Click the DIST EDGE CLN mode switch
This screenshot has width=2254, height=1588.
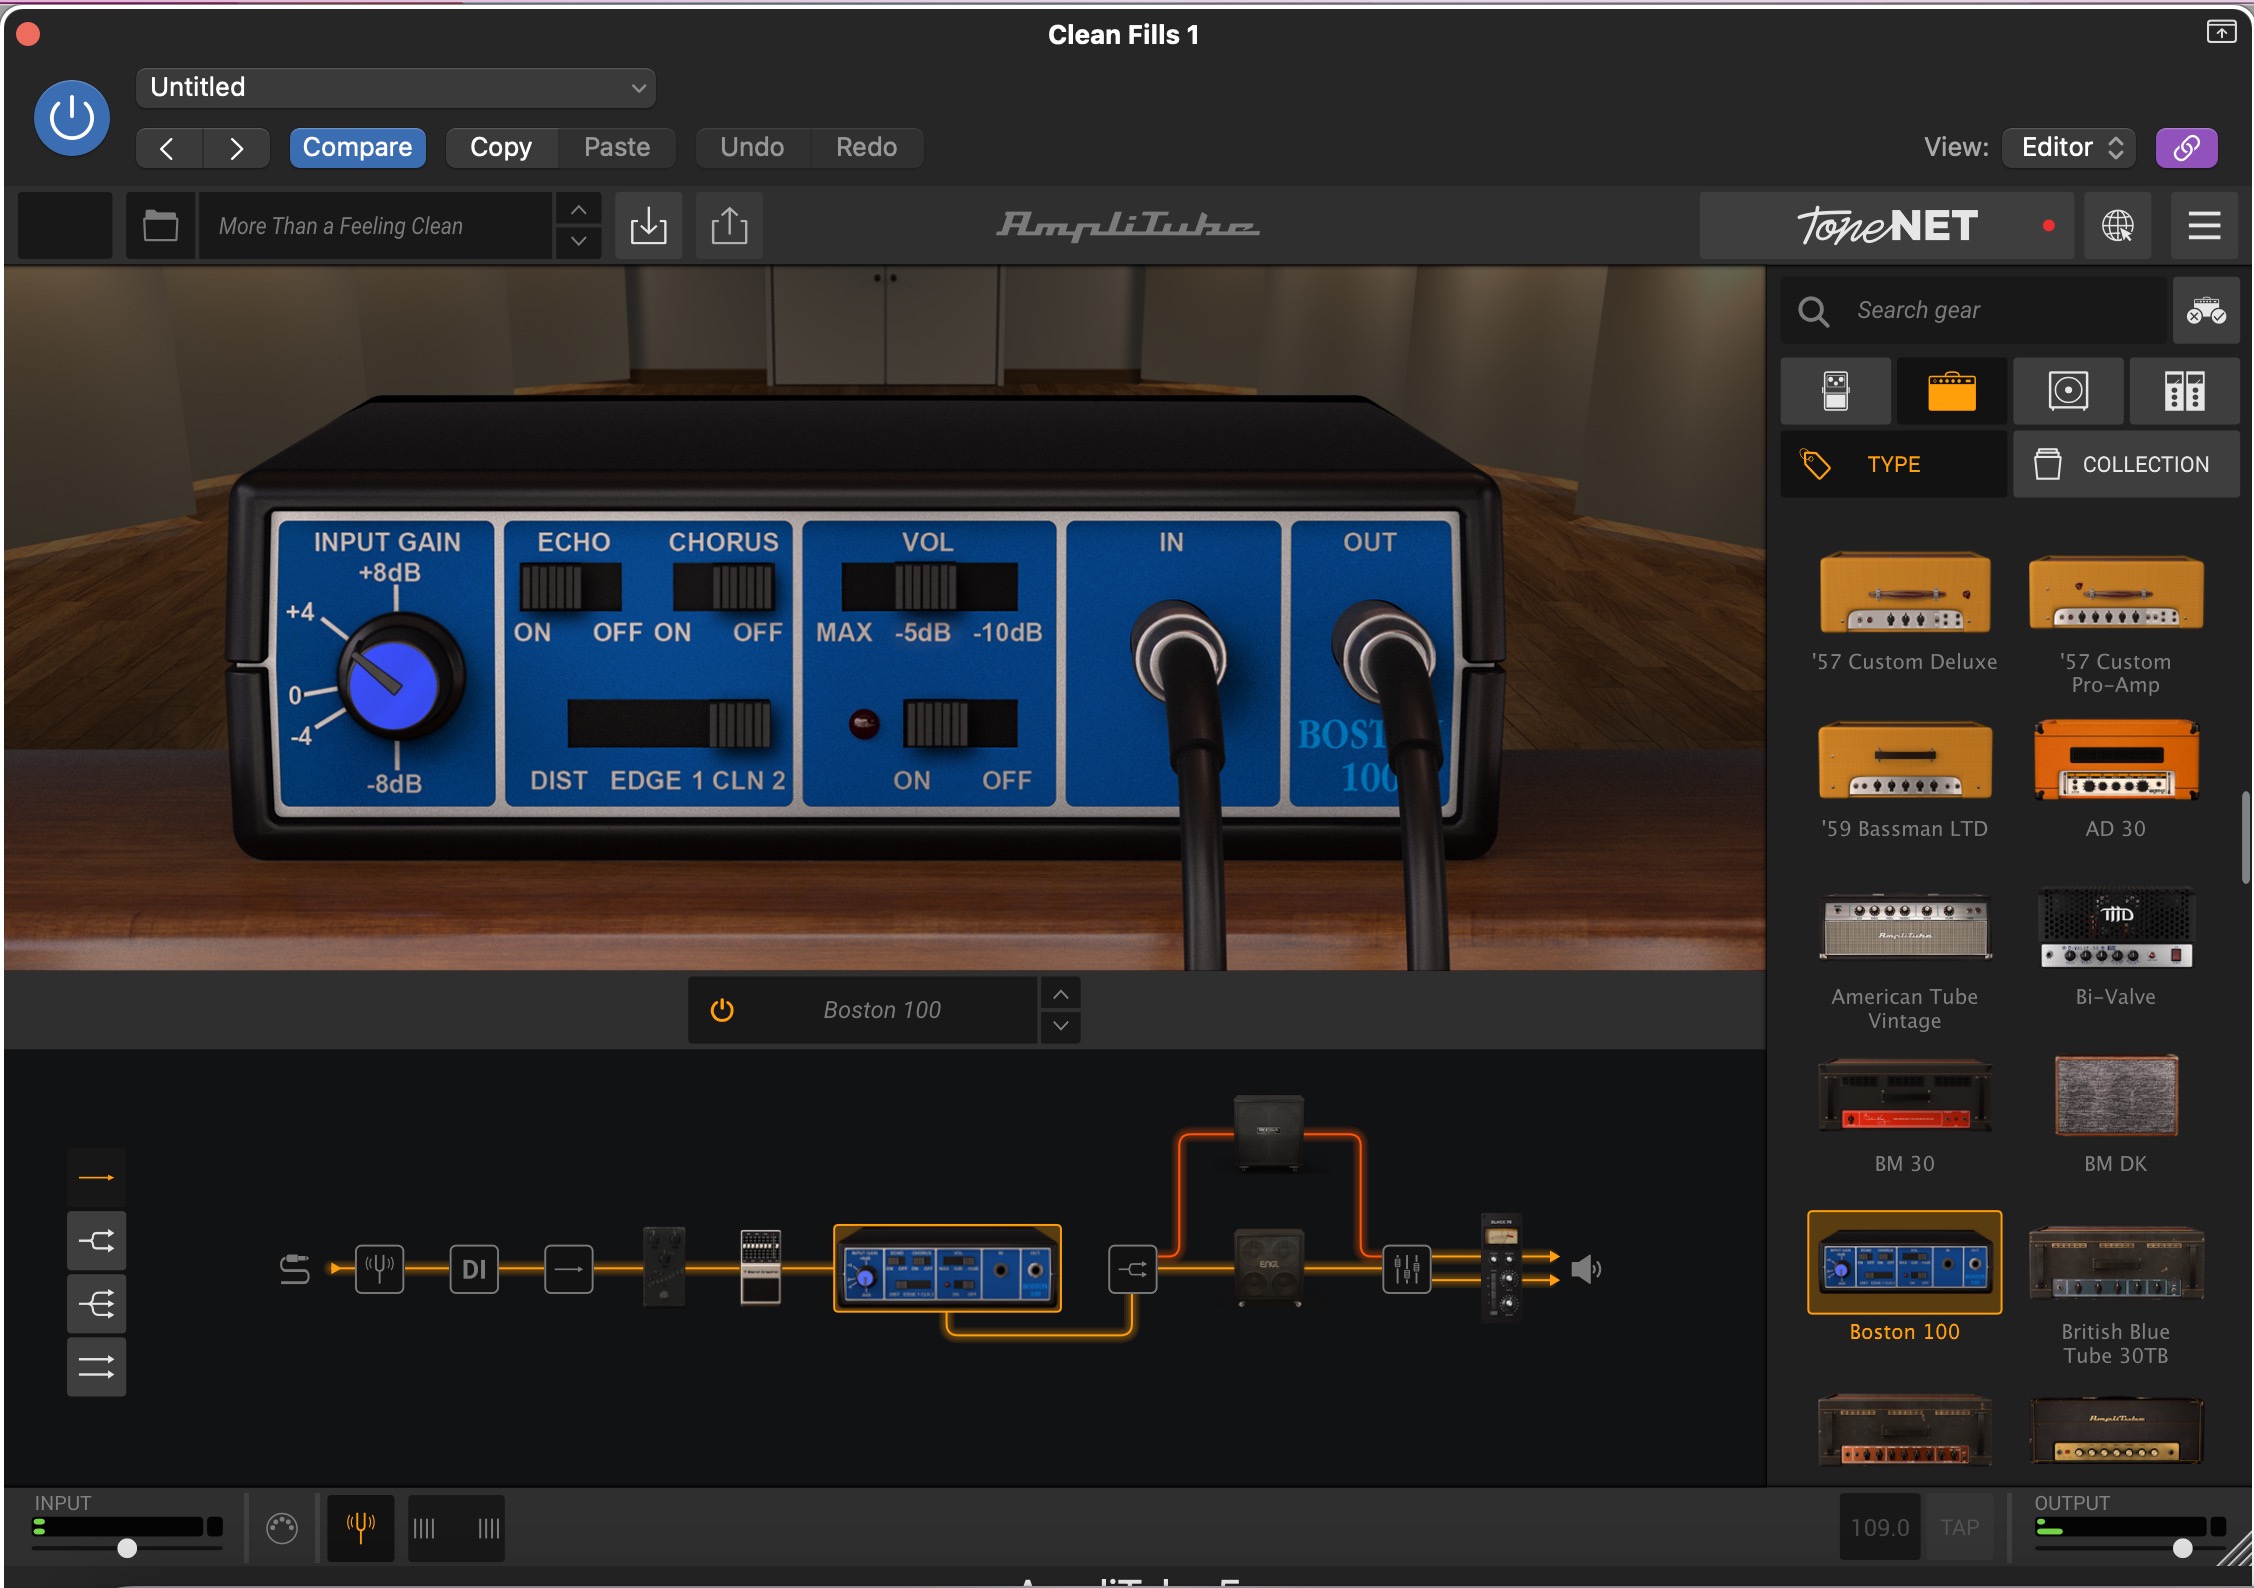[669, 723]
